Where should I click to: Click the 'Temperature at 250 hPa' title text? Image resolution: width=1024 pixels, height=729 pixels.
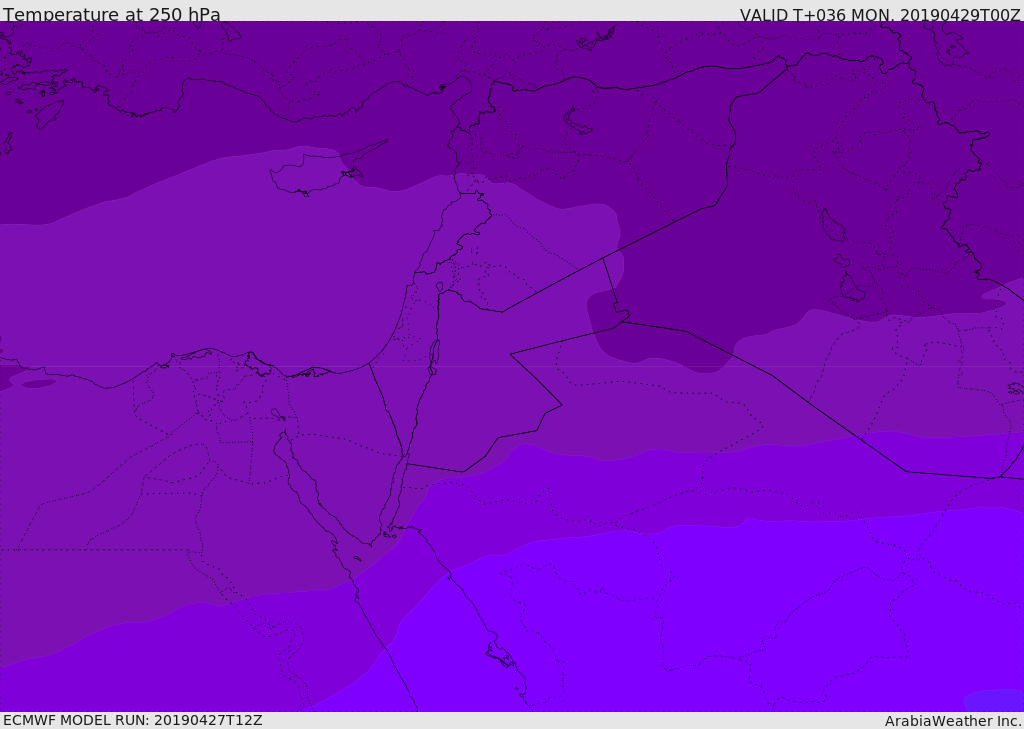point(112,14)
